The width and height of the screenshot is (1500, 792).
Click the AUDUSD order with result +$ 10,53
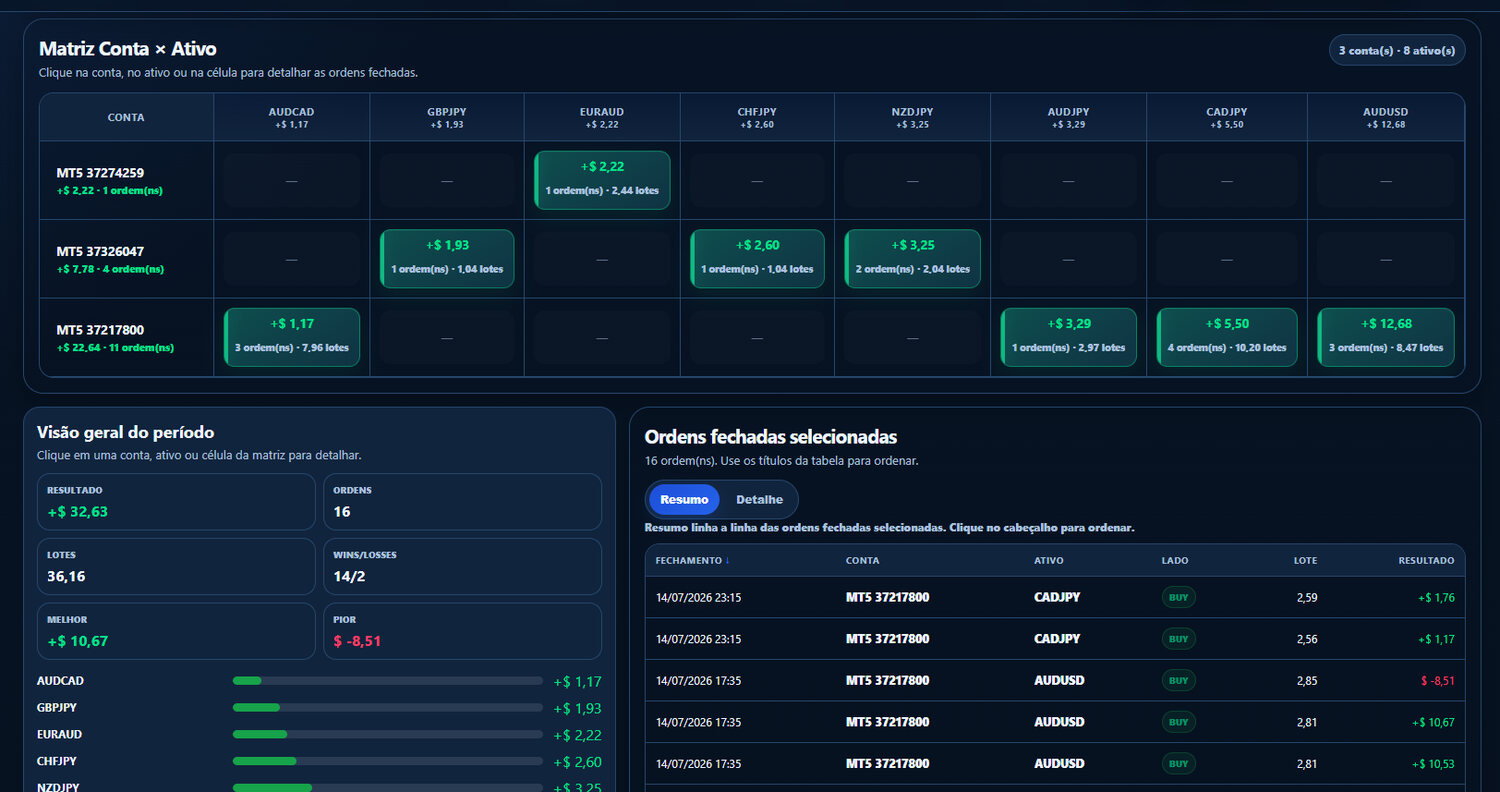tap(1055, 763)
